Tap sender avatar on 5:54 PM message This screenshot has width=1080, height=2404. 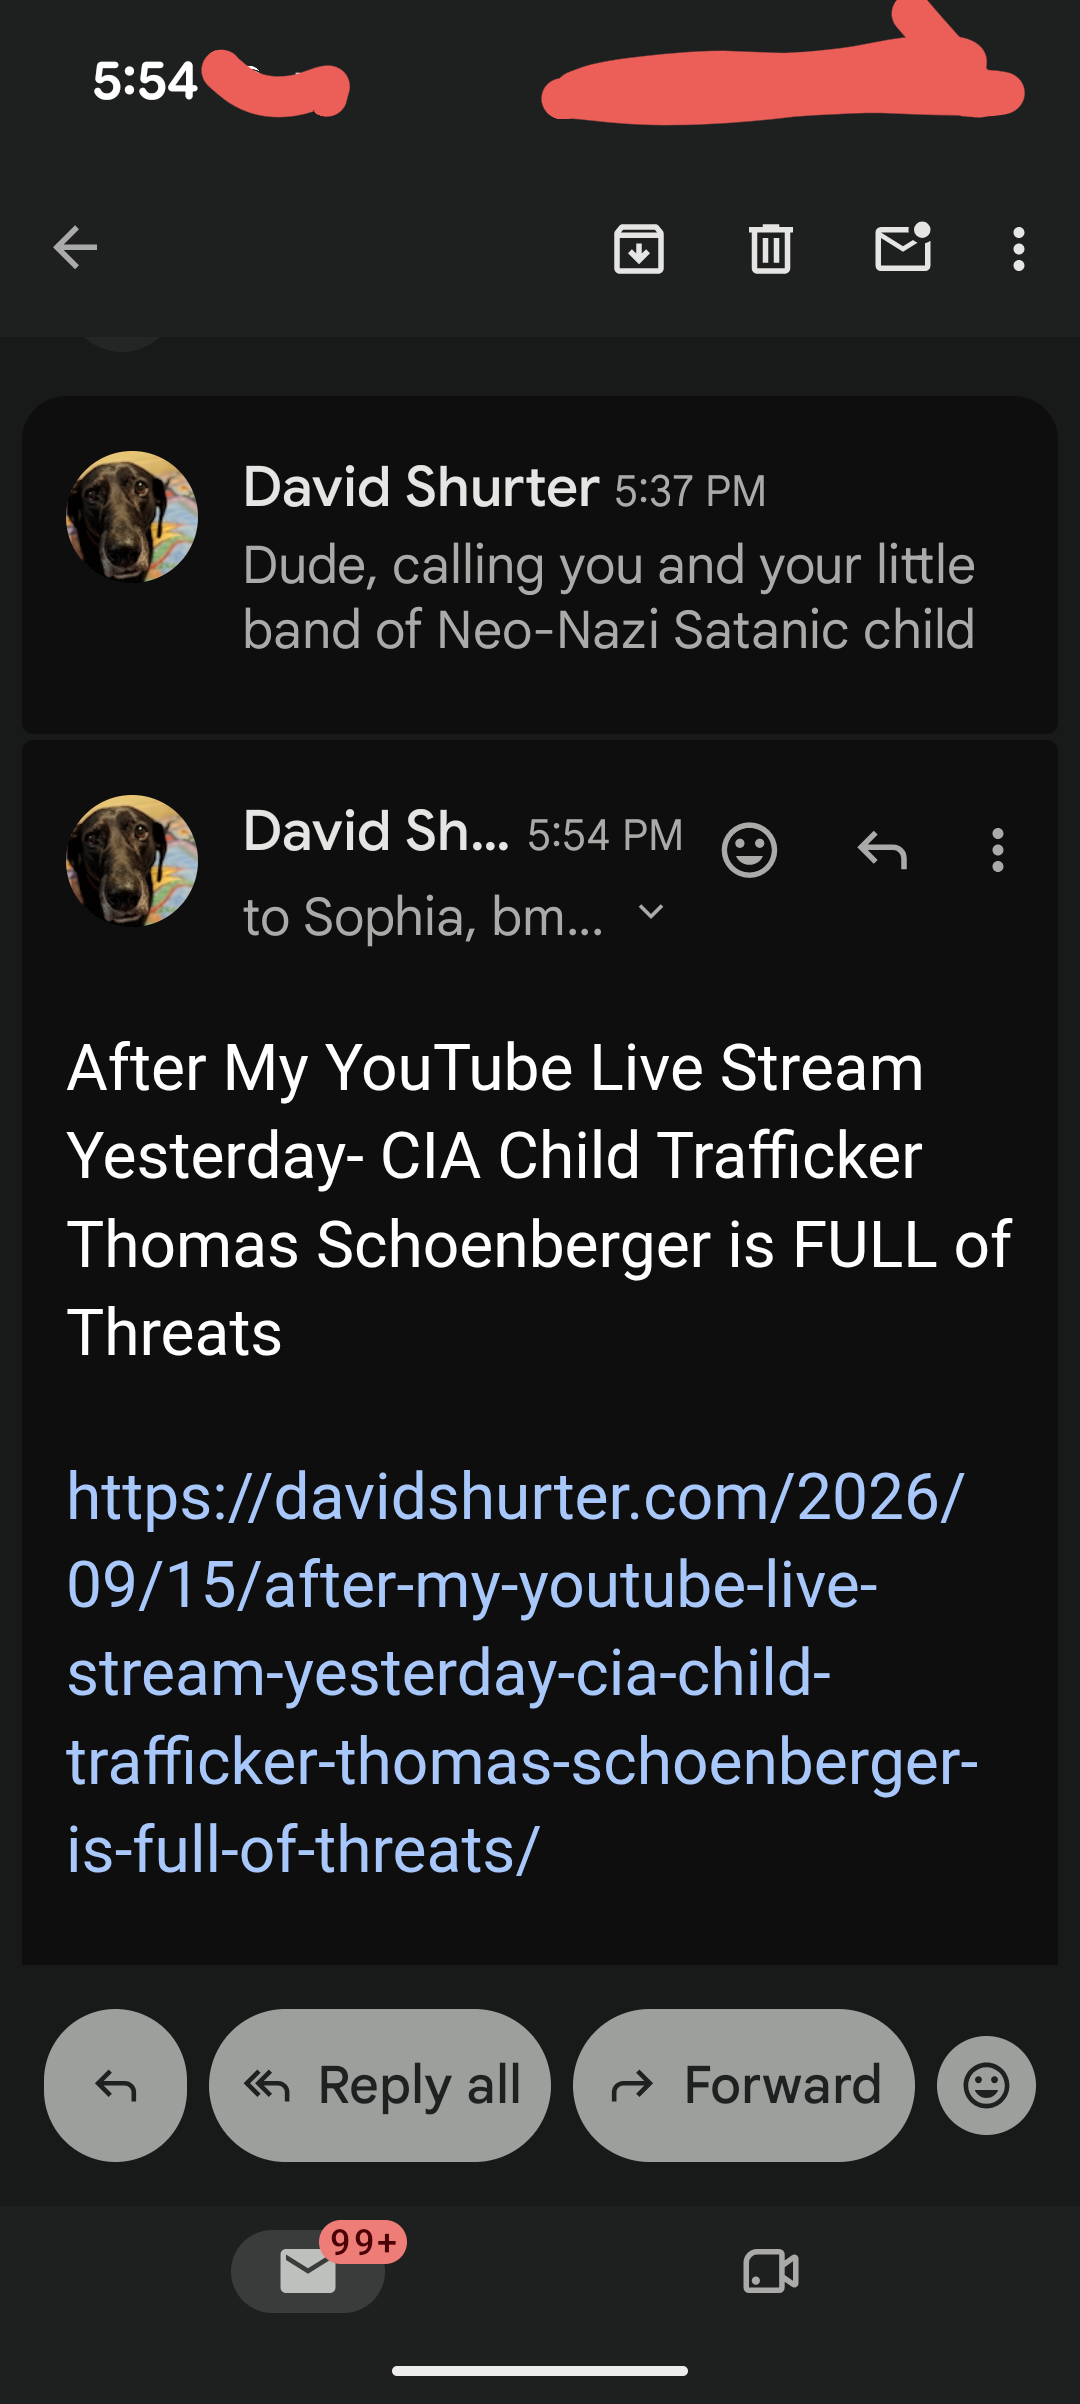132,861
